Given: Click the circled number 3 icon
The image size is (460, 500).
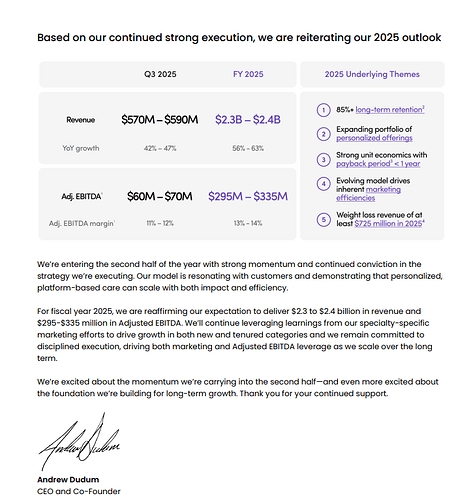Looking at the screenshot, I should [x=323, y=160].
